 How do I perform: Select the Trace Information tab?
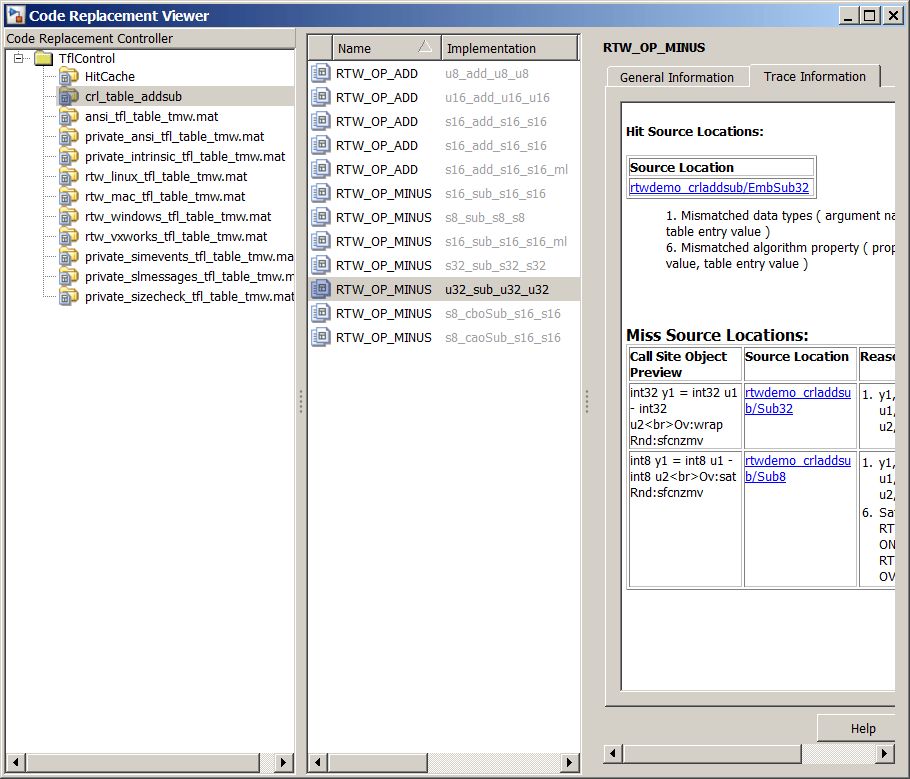(x=815, y=76)
